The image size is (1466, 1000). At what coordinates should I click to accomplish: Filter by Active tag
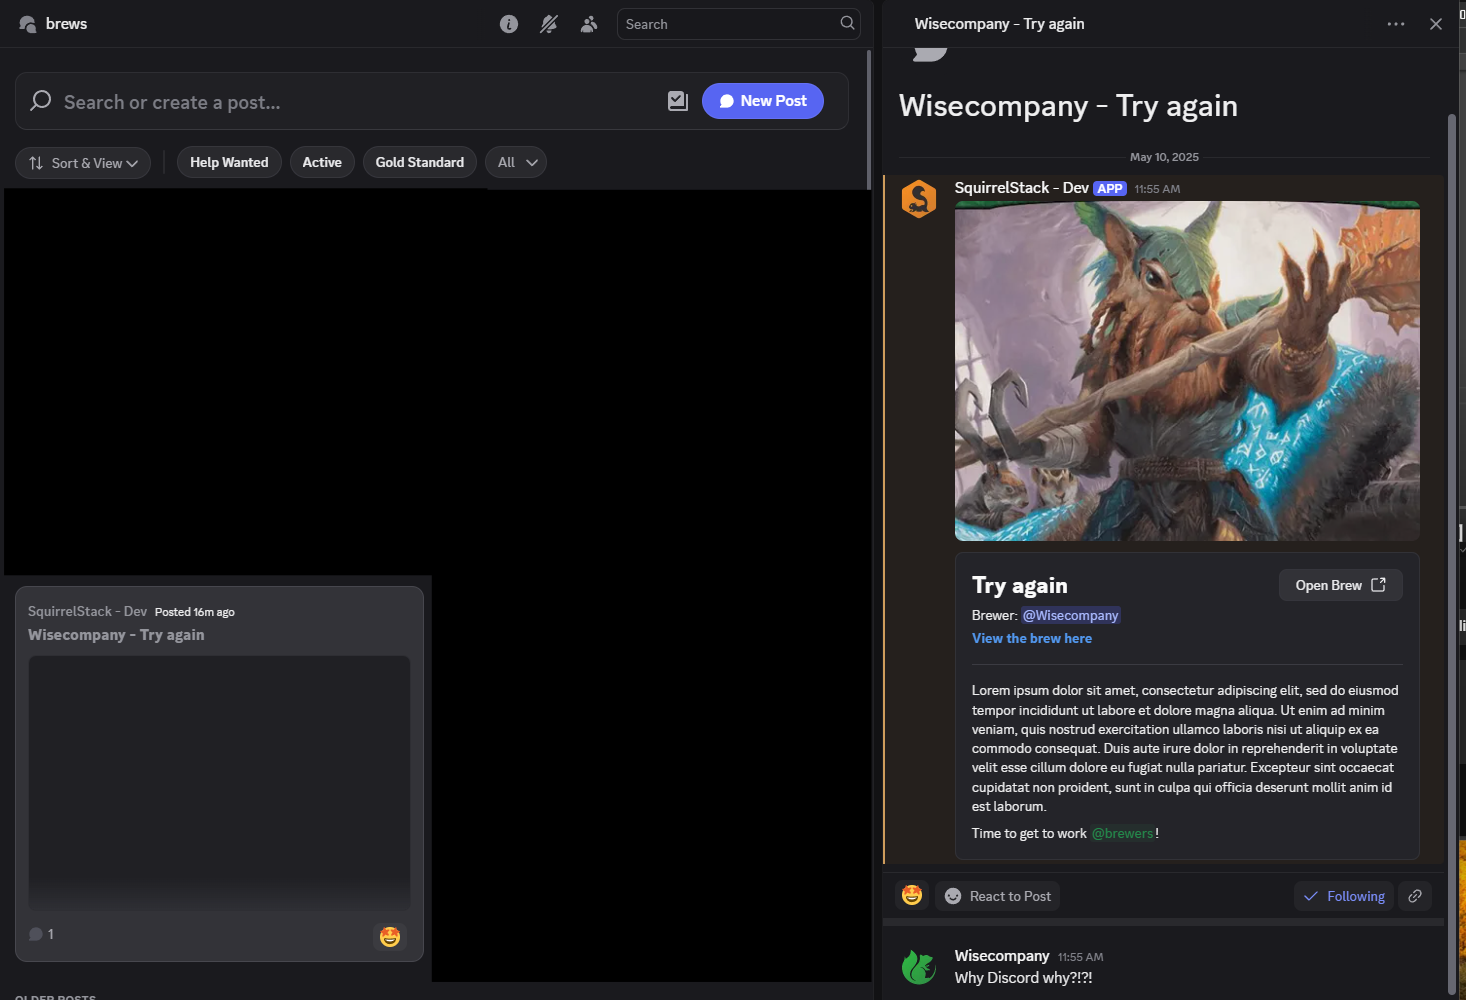pos(322,163)
